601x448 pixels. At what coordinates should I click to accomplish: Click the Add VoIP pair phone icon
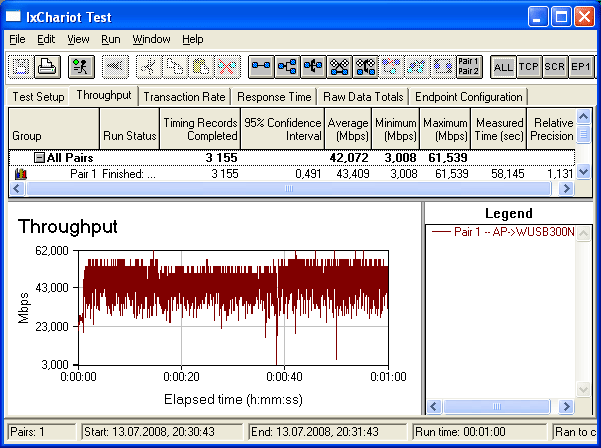(313, 67)
